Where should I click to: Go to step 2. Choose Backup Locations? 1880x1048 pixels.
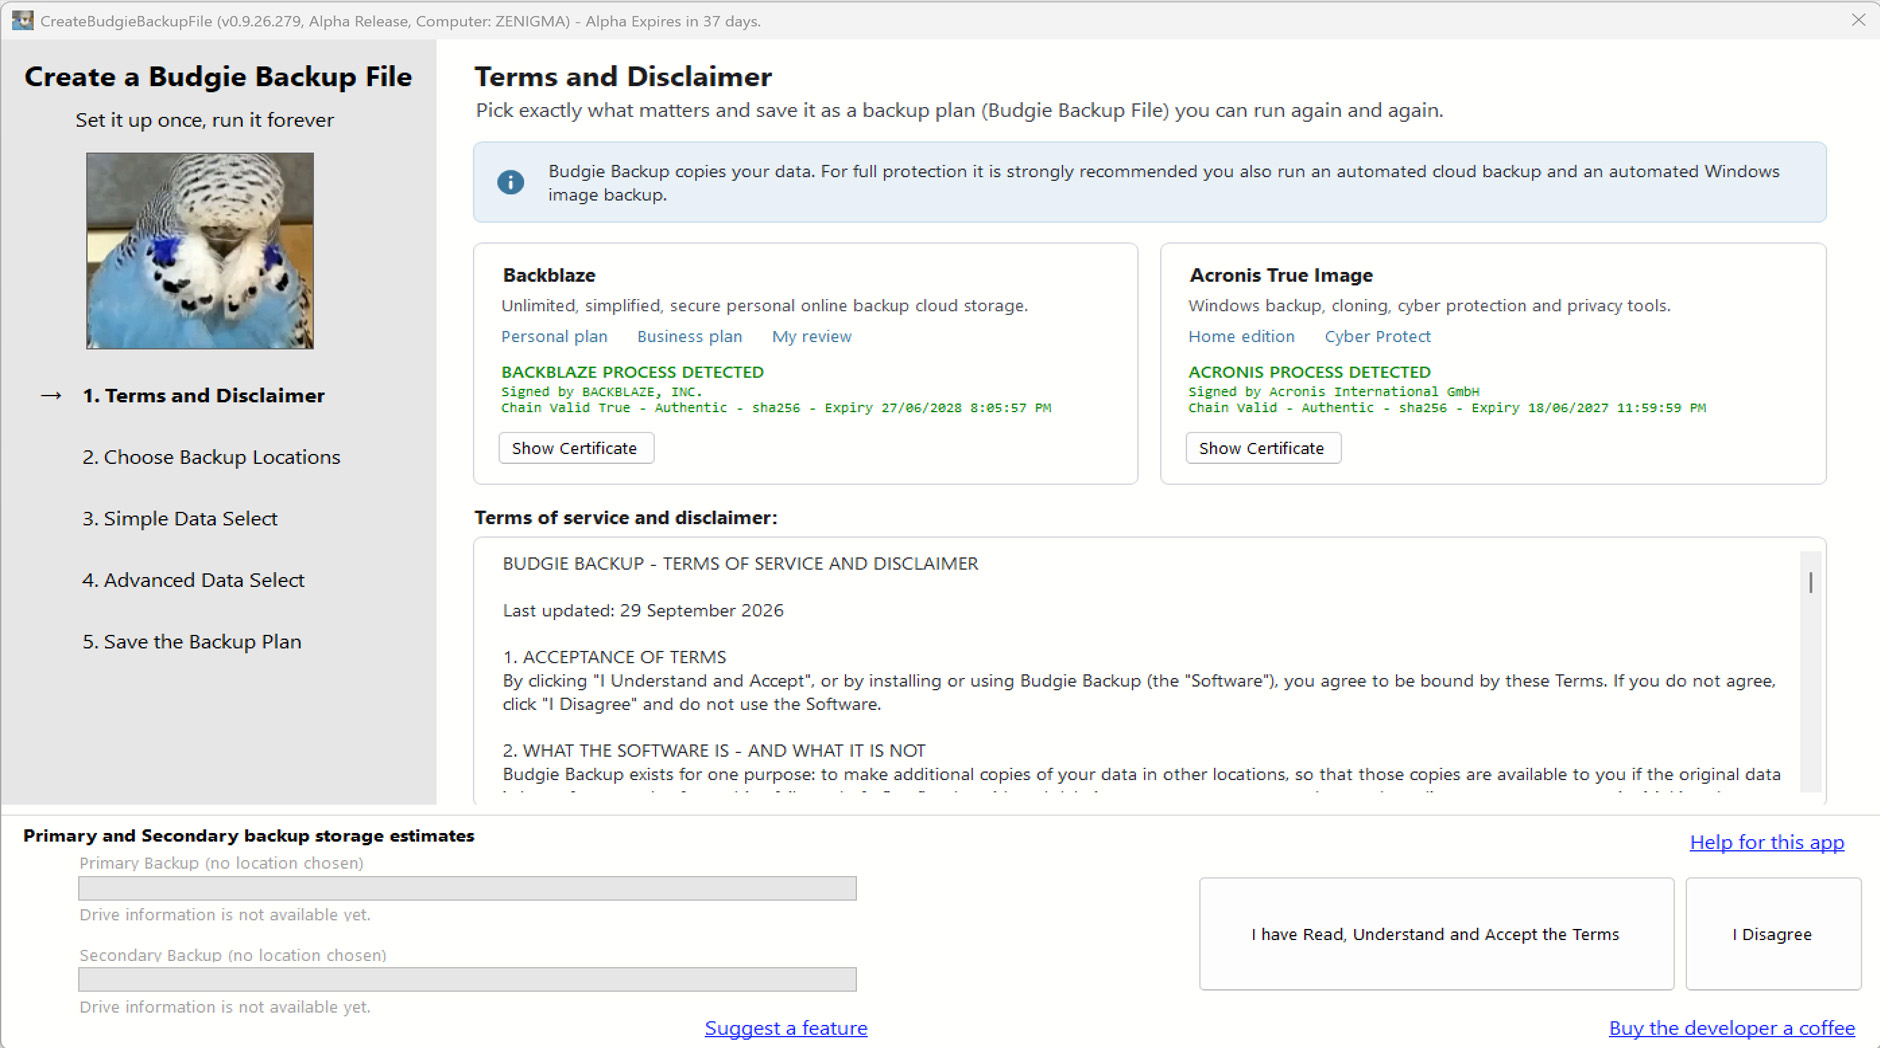211,457
